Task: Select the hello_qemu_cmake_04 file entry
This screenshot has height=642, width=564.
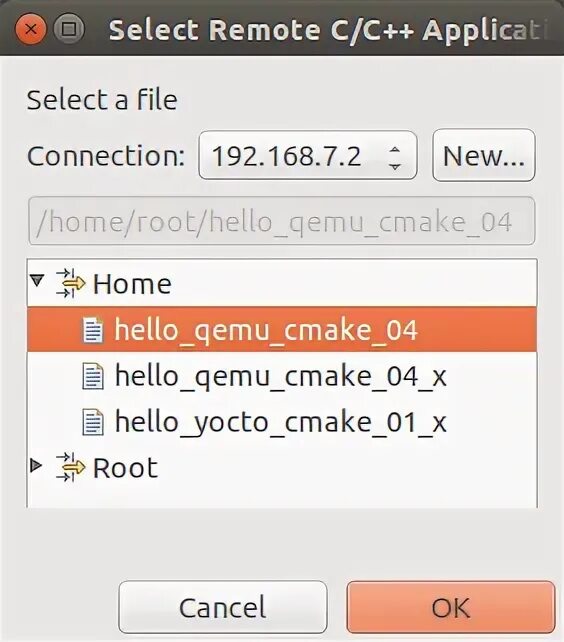Action: tap(282, 330)
